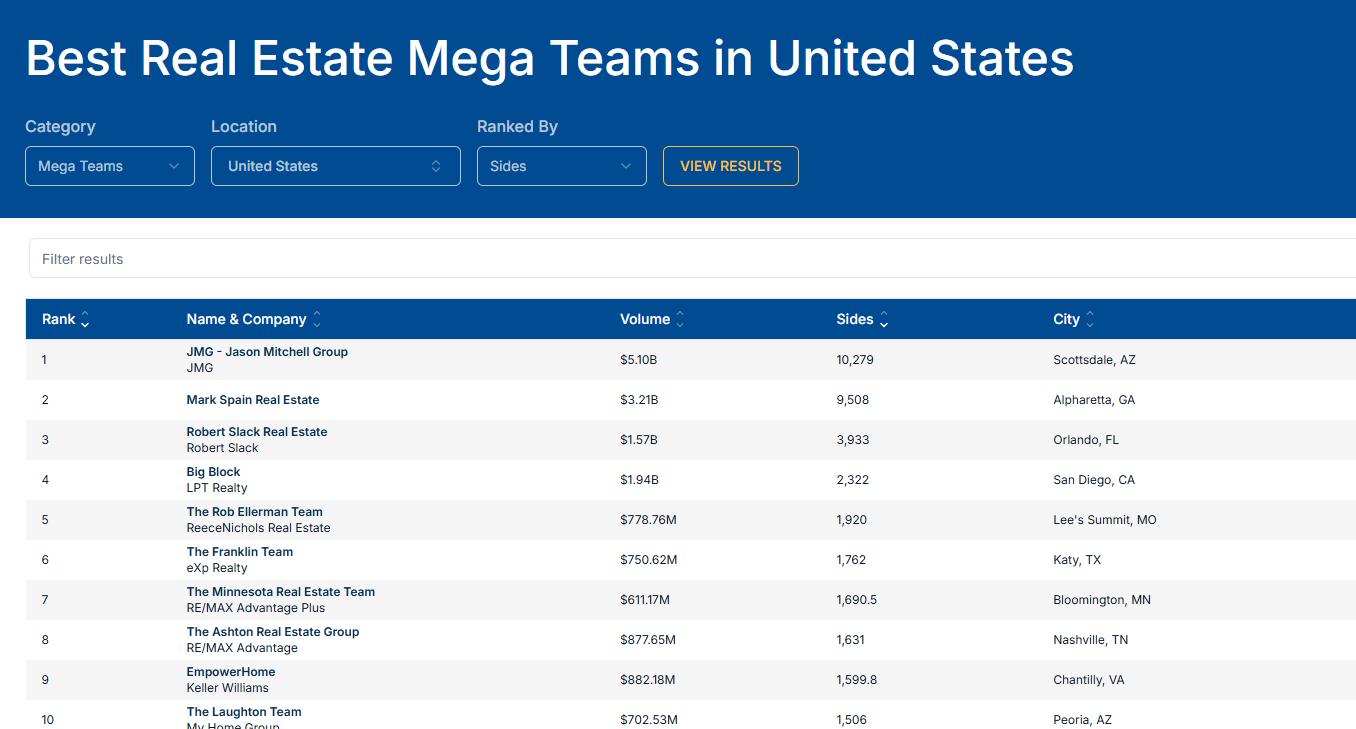Screen dimensions: 1356x729
Task: Open the Ranked By dropdown showing Sides
Action: coord(561,166)
